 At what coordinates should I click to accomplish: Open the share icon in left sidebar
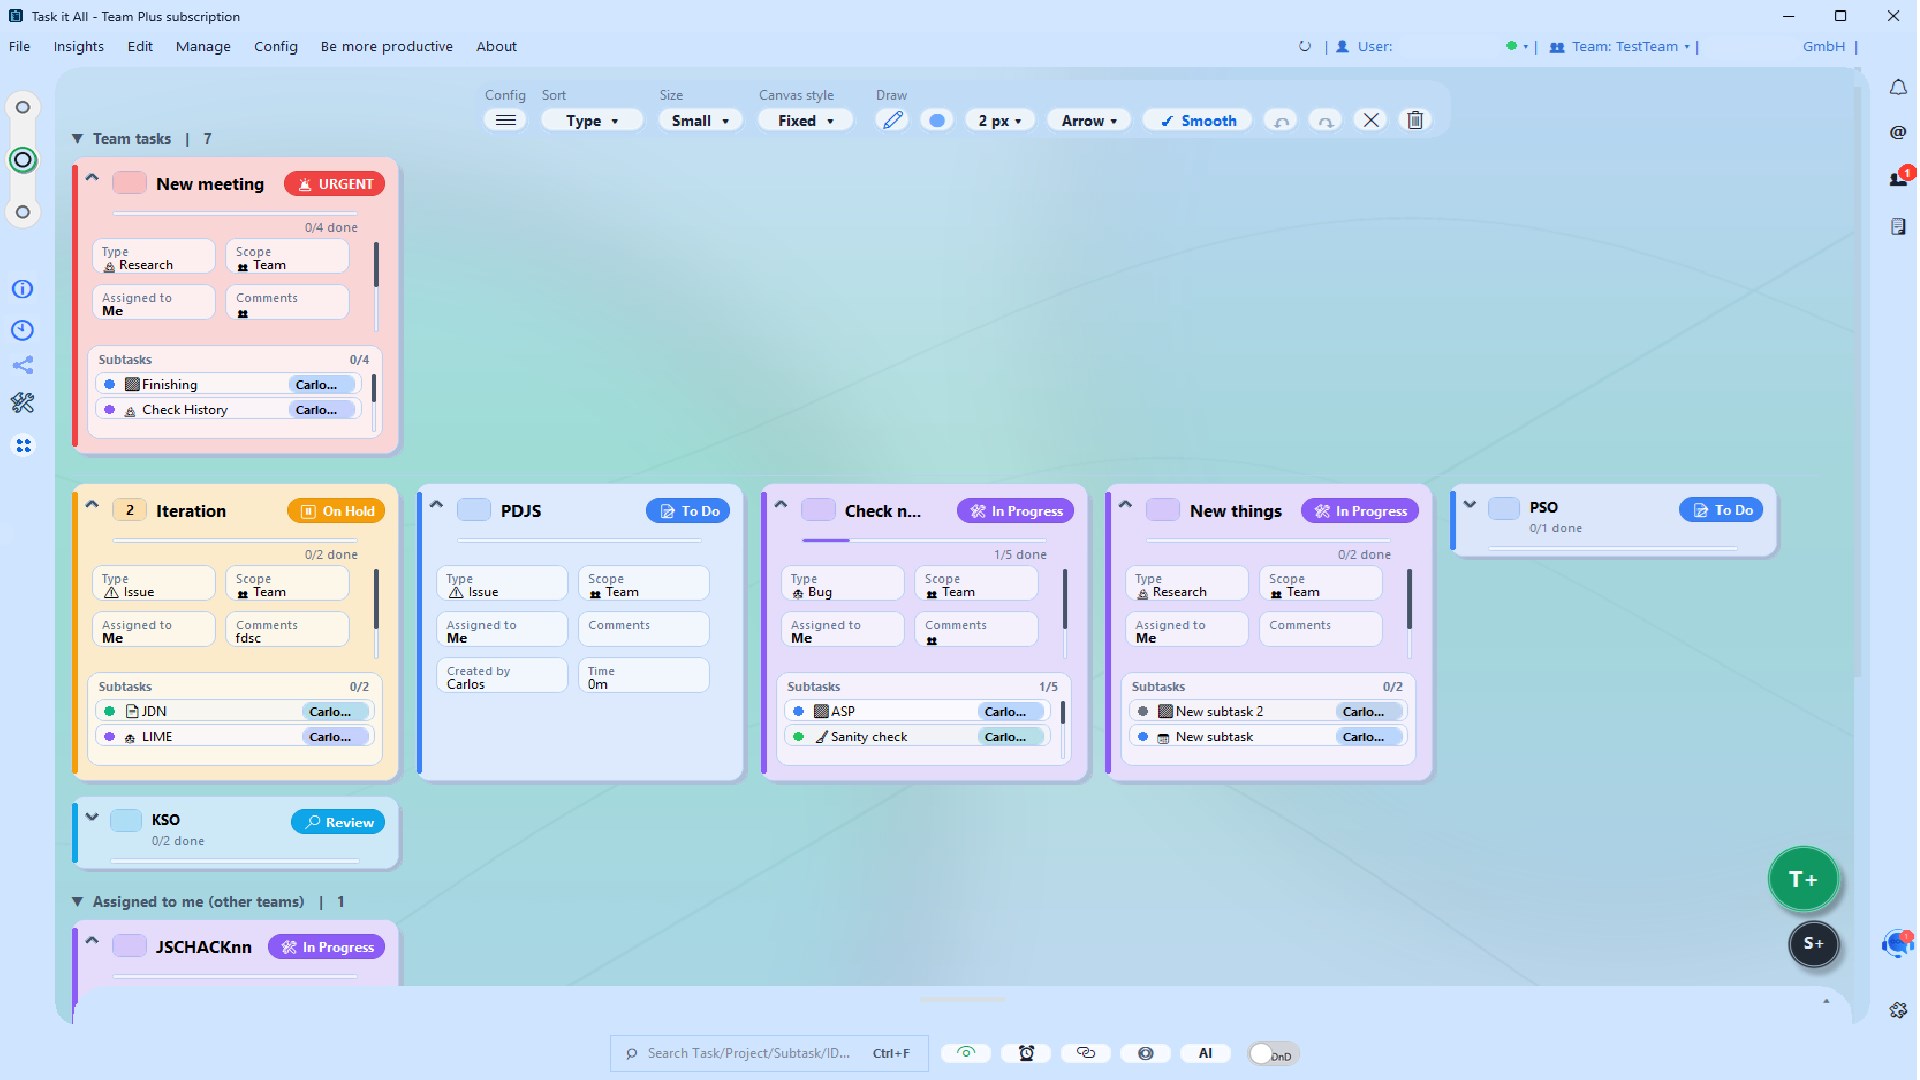click(x=22, y=365)
